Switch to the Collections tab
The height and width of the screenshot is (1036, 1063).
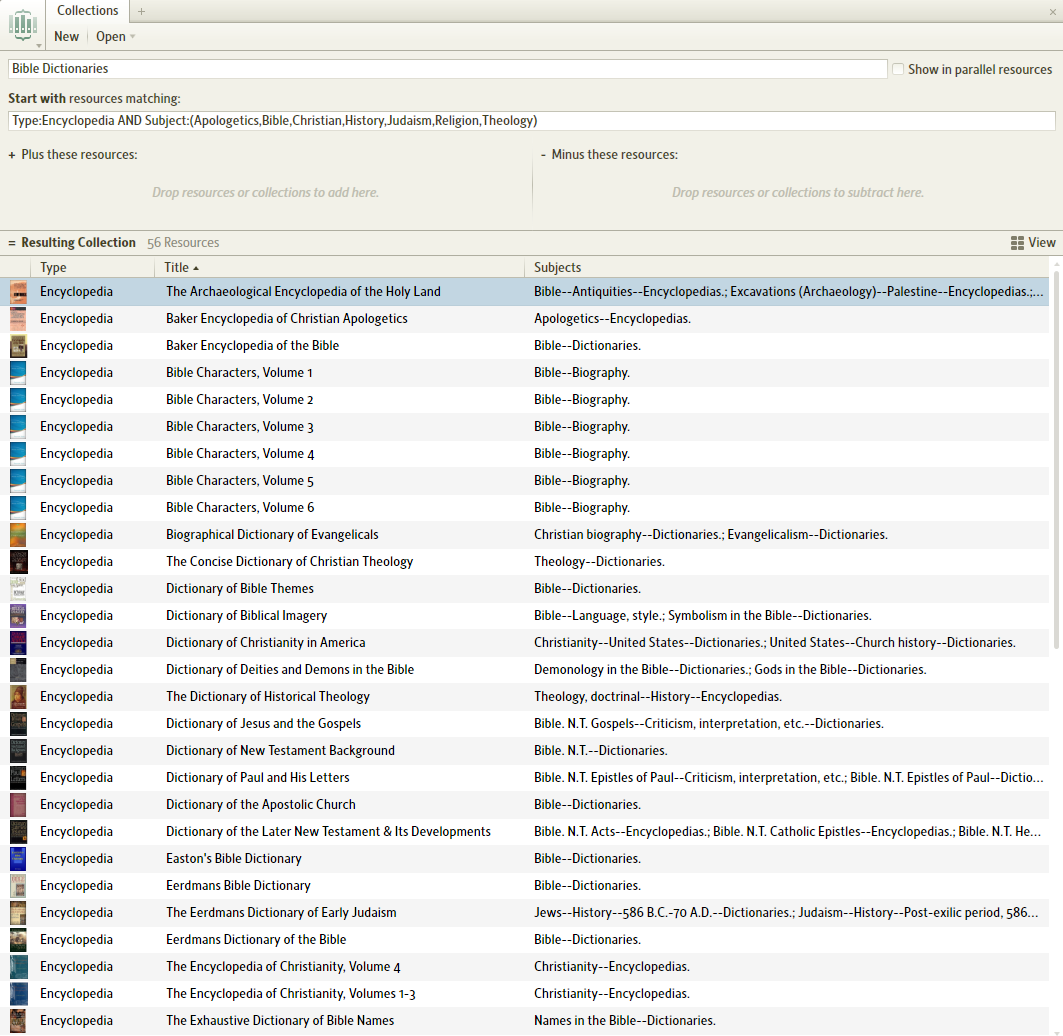coord(87,11)
